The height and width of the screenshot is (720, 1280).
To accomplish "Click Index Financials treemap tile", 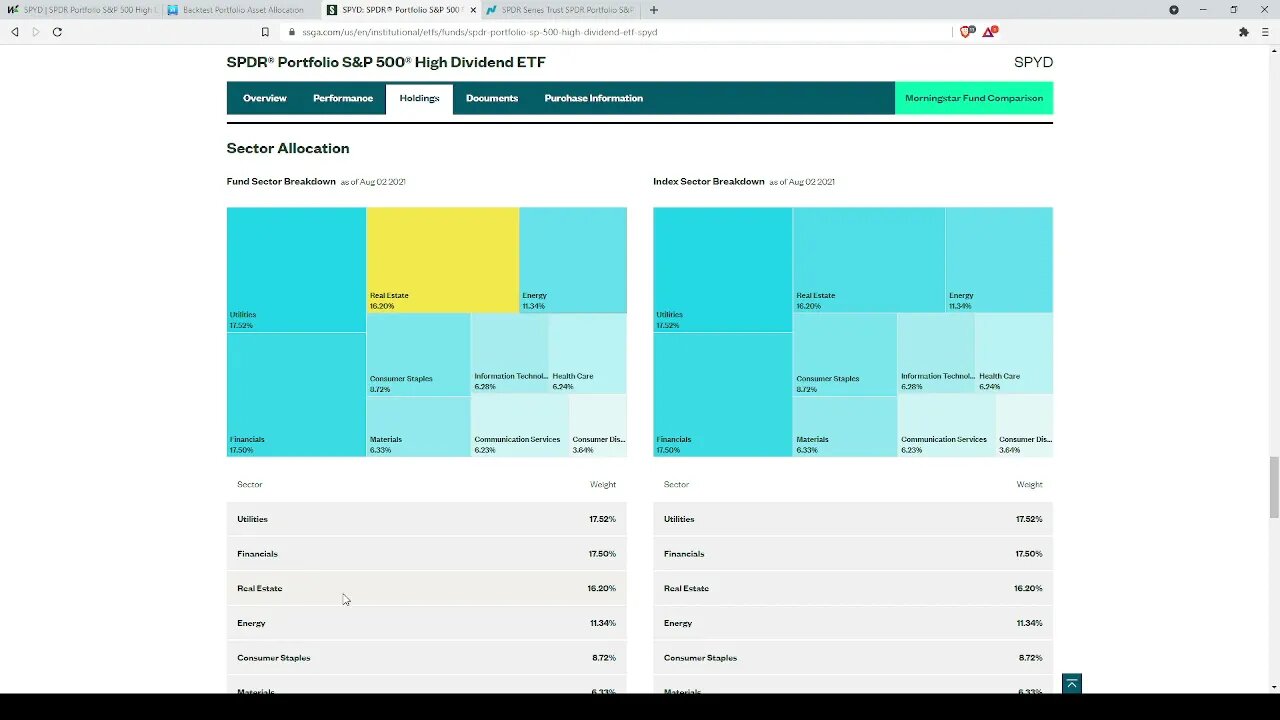I will [723, 395].
